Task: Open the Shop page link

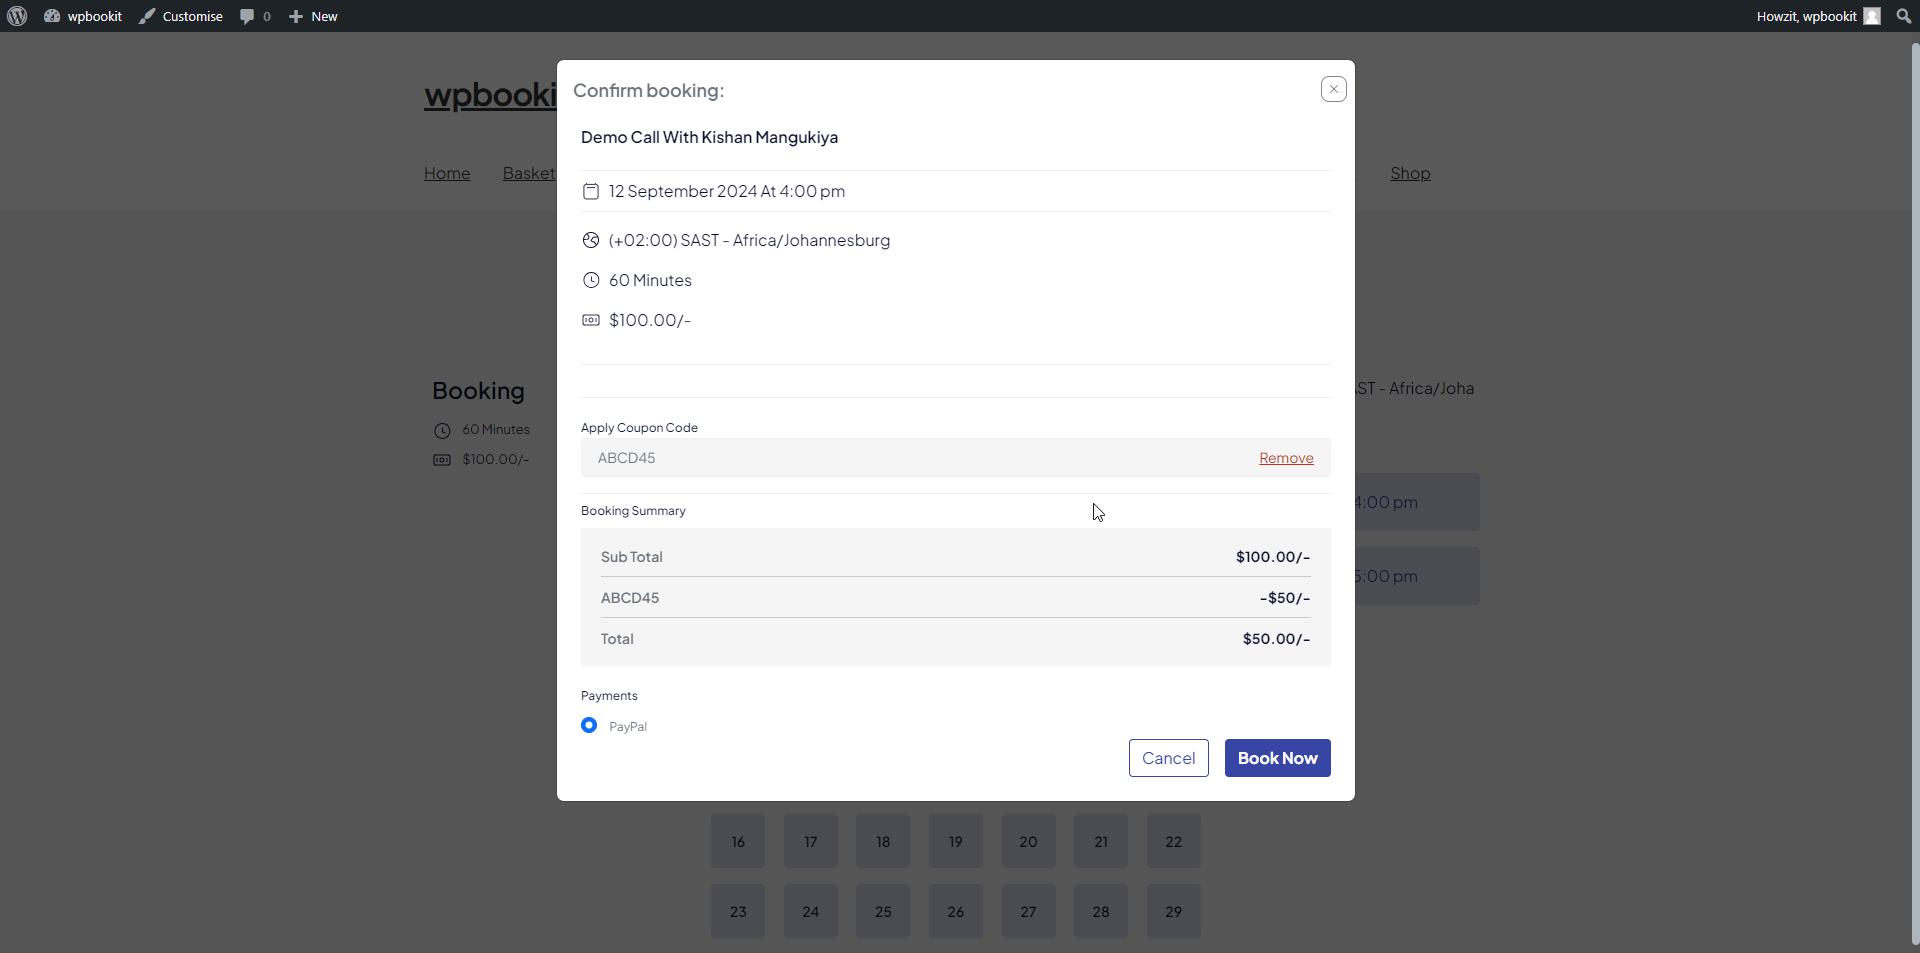Action: pos(1410,173)
